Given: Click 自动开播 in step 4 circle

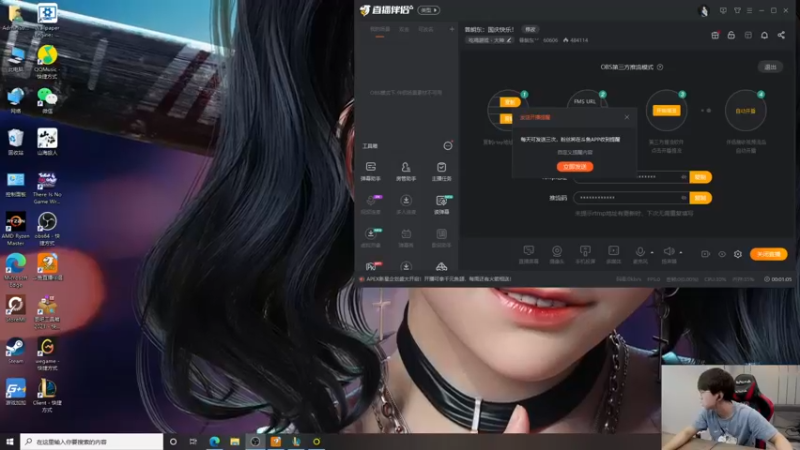Looking at the screenshot, I should (745, 111).
